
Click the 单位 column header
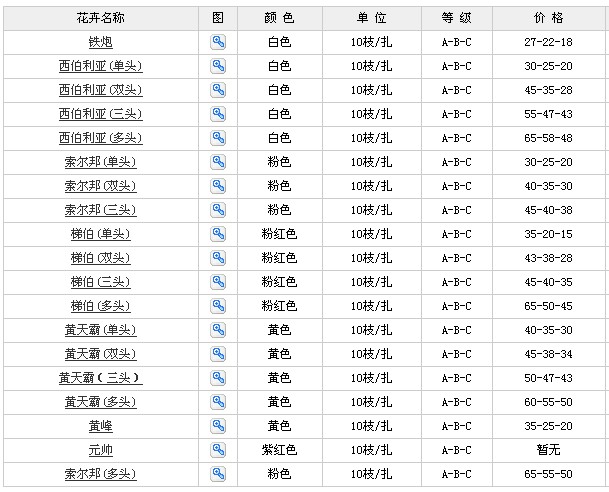tap(372, 18)
